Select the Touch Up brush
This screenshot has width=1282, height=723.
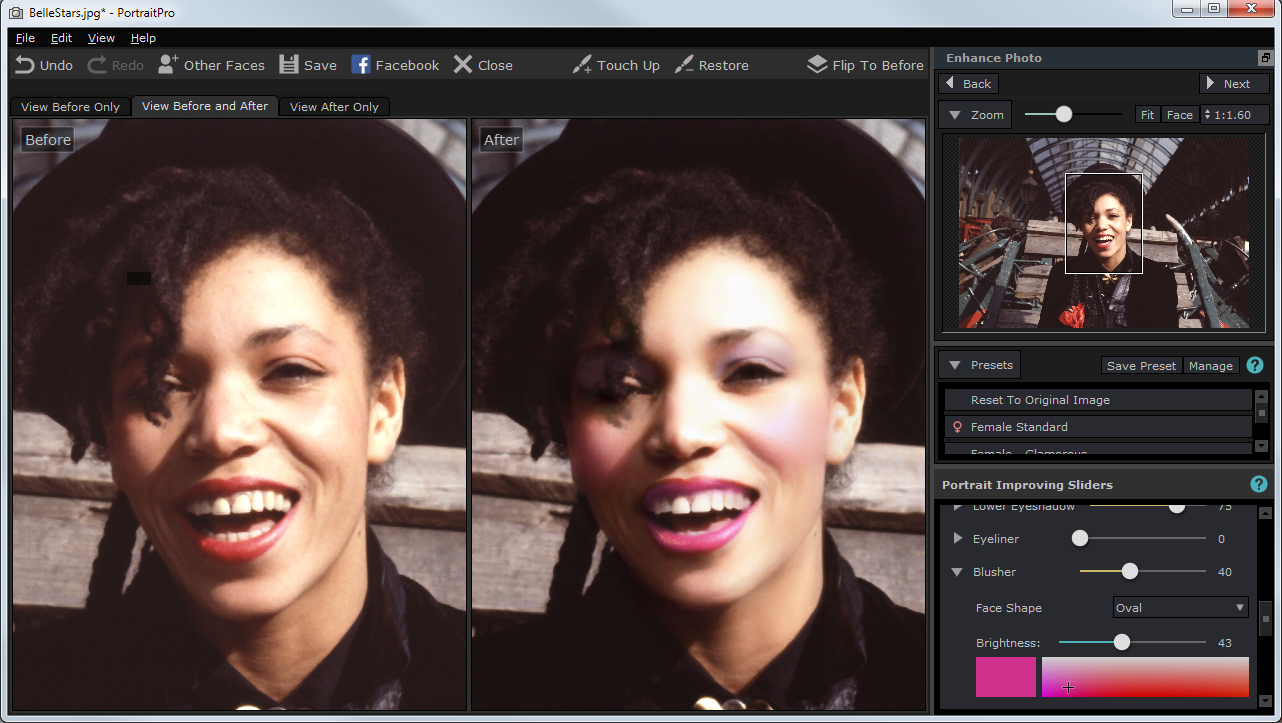click(616, 65)
